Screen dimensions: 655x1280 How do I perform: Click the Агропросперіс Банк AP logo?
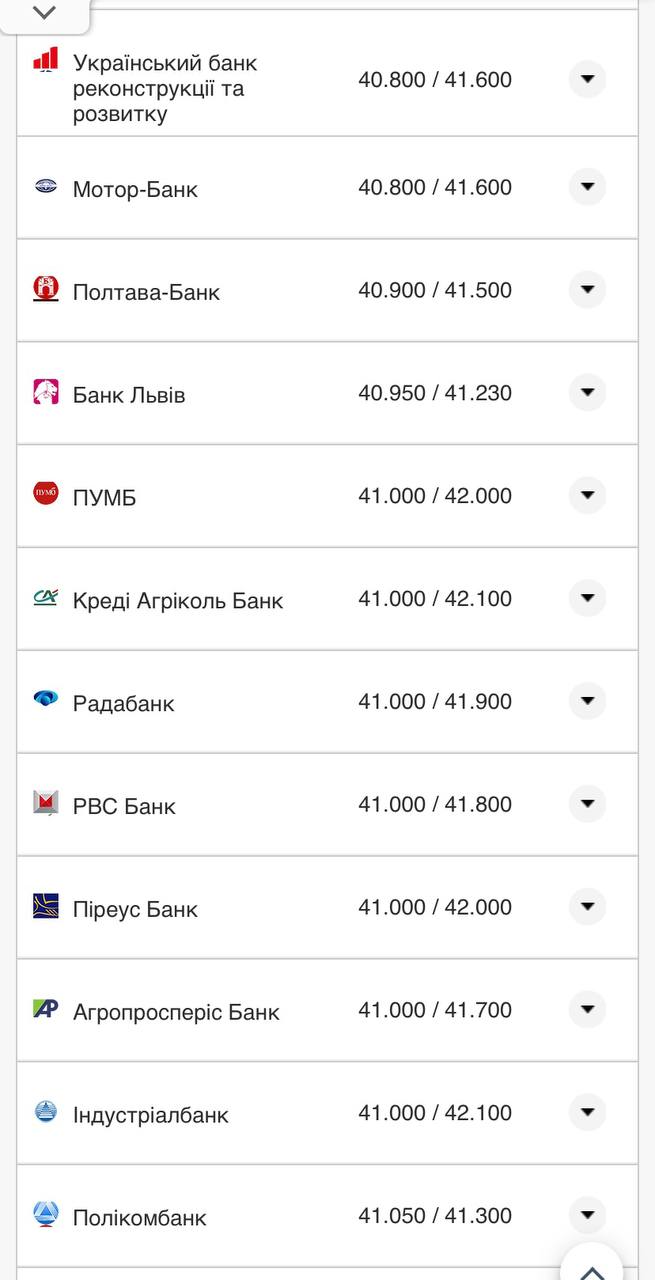[x=46, y=1009]
